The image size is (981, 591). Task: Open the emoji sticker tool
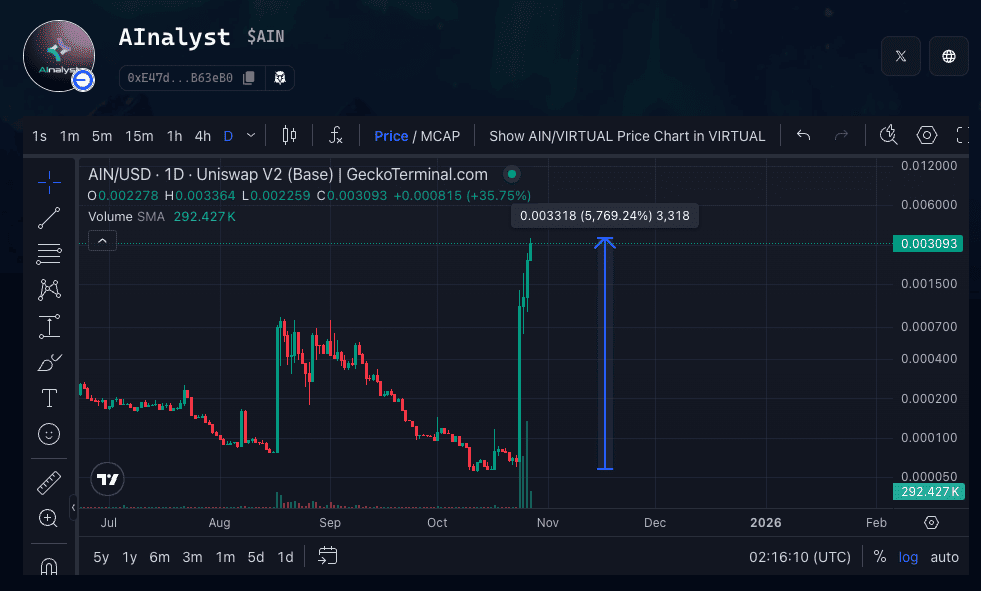tap(49, 434)
